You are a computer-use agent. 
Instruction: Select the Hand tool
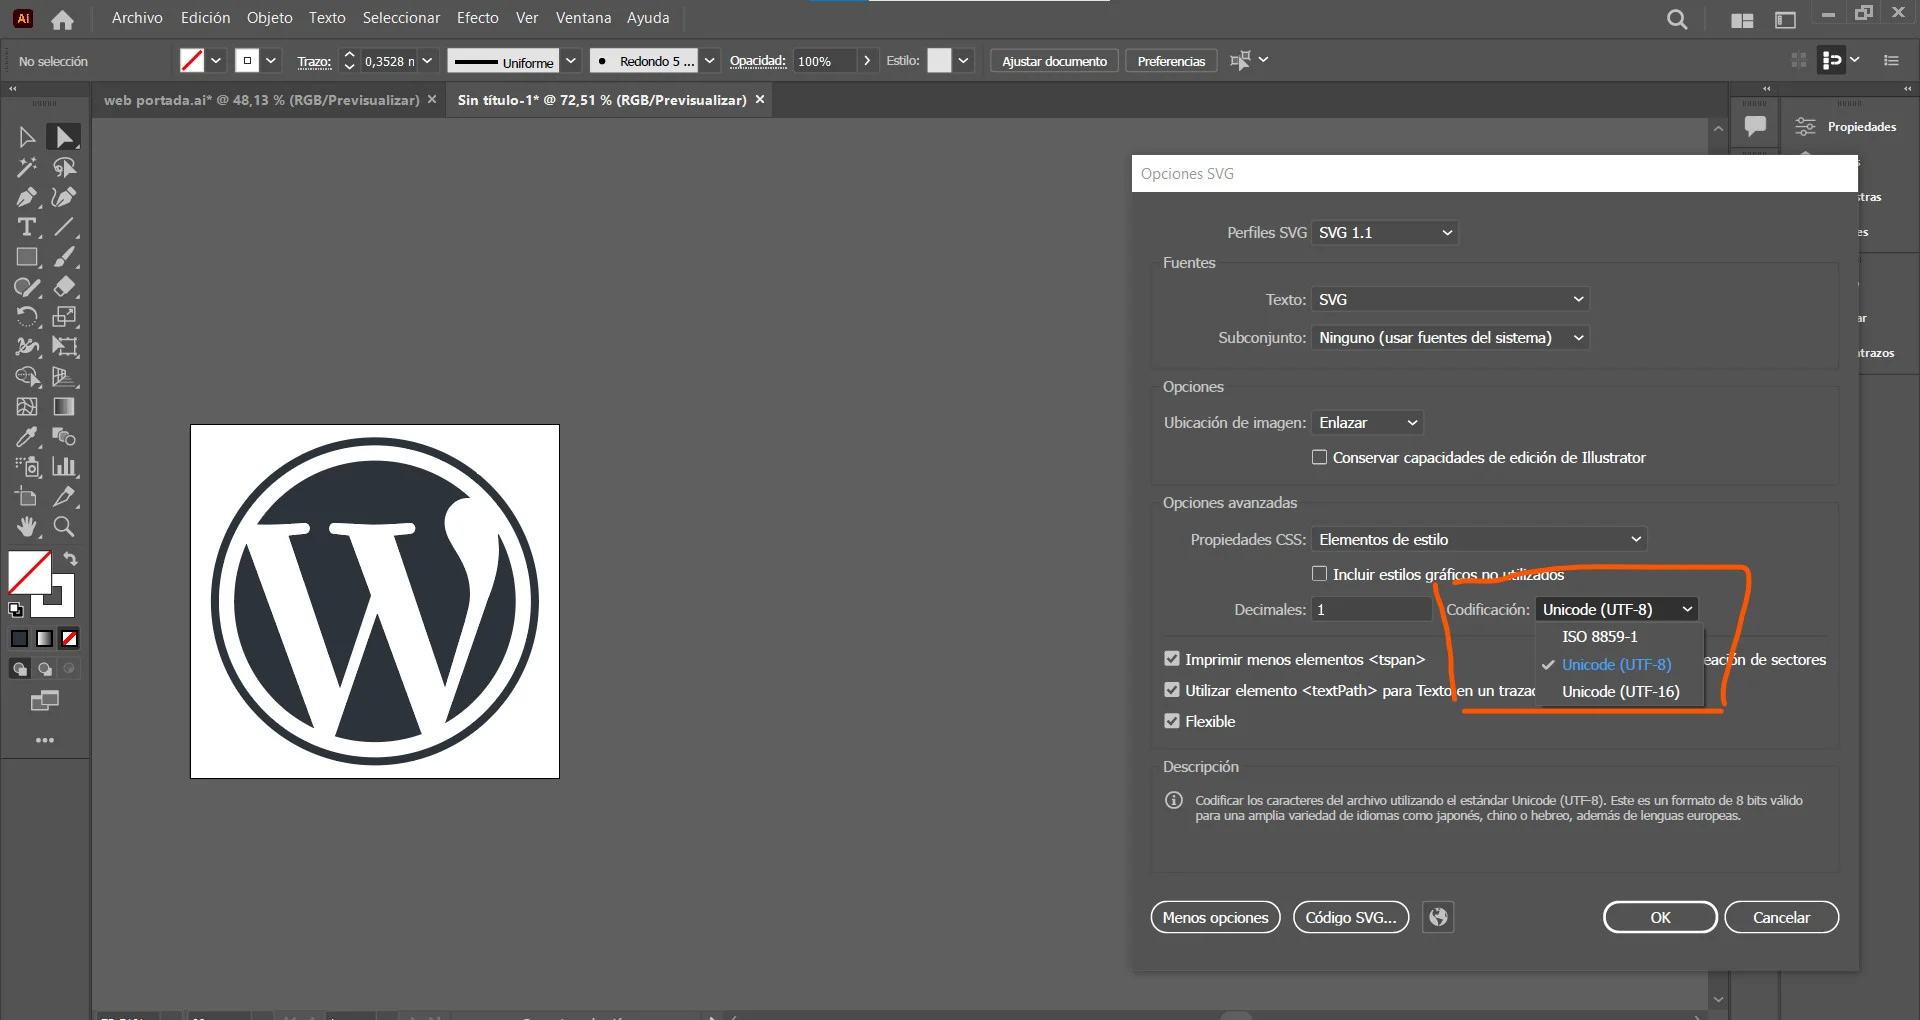pos(27,527)
